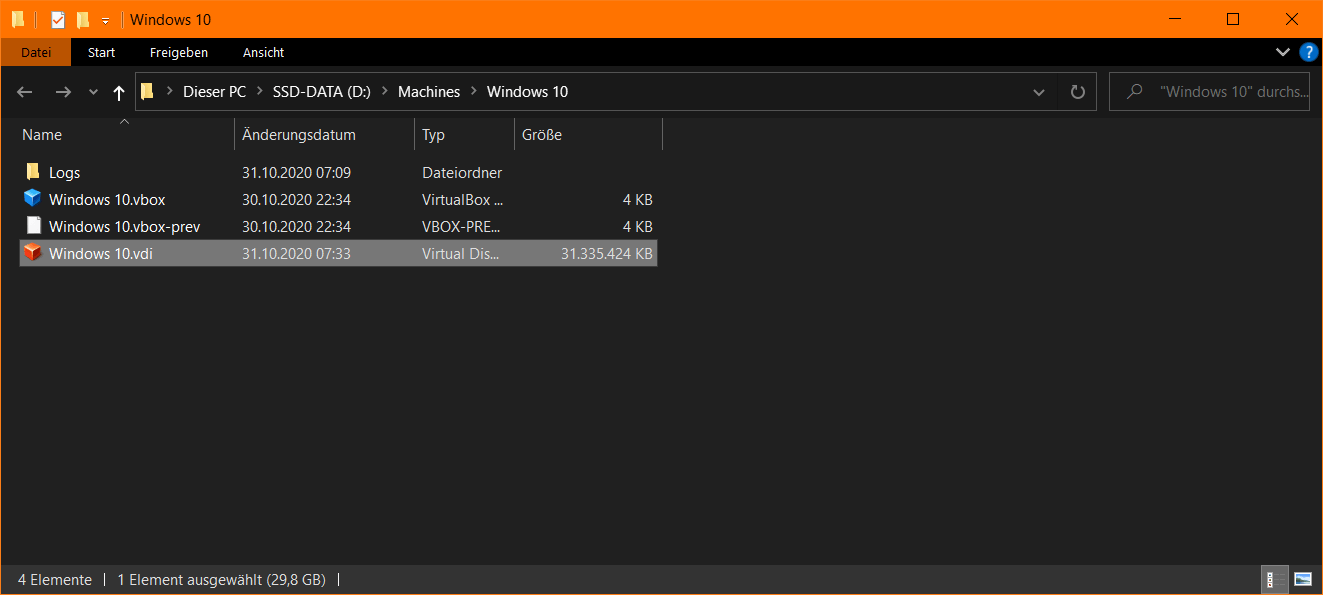Switch to the Start ribbon tab

101,52
